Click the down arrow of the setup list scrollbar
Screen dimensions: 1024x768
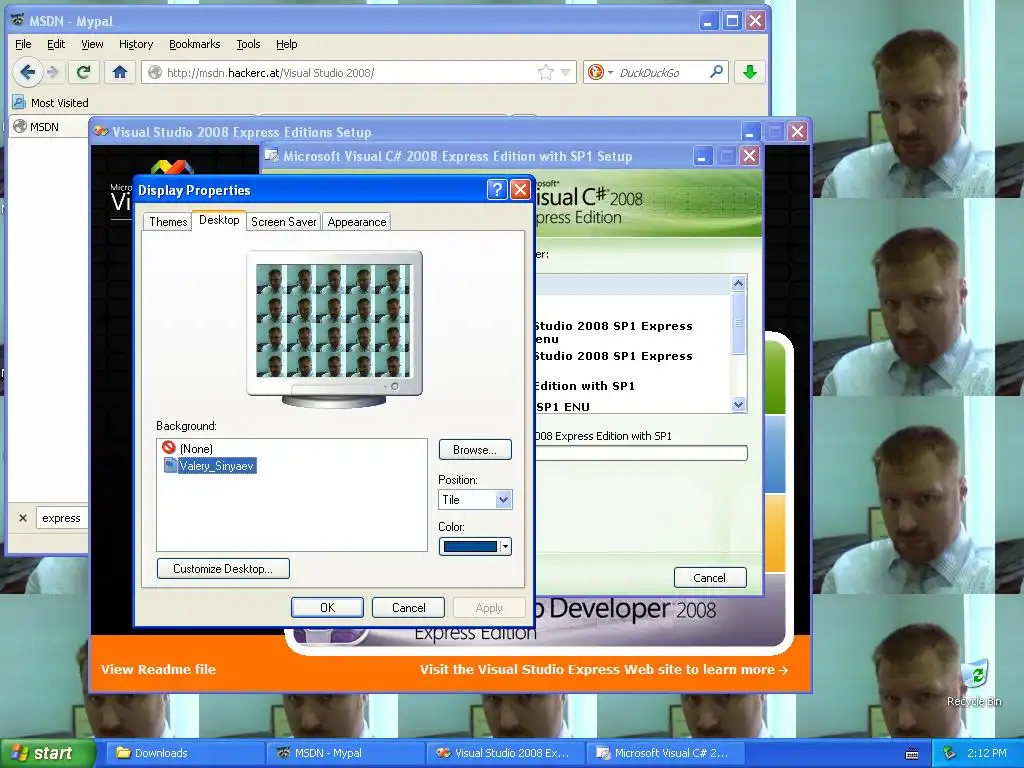[739, 405]
